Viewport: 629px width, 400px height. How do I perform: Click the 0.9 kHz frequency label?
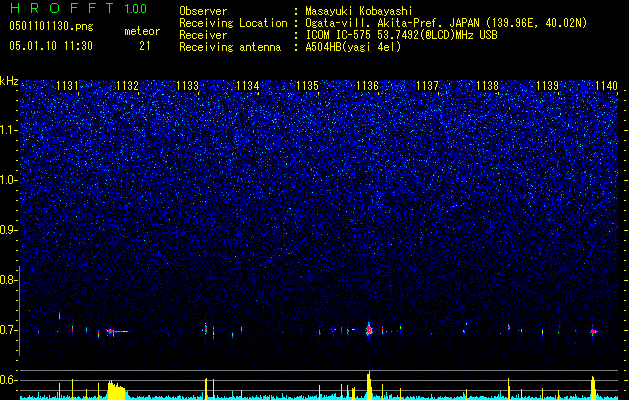click(8, 230)
